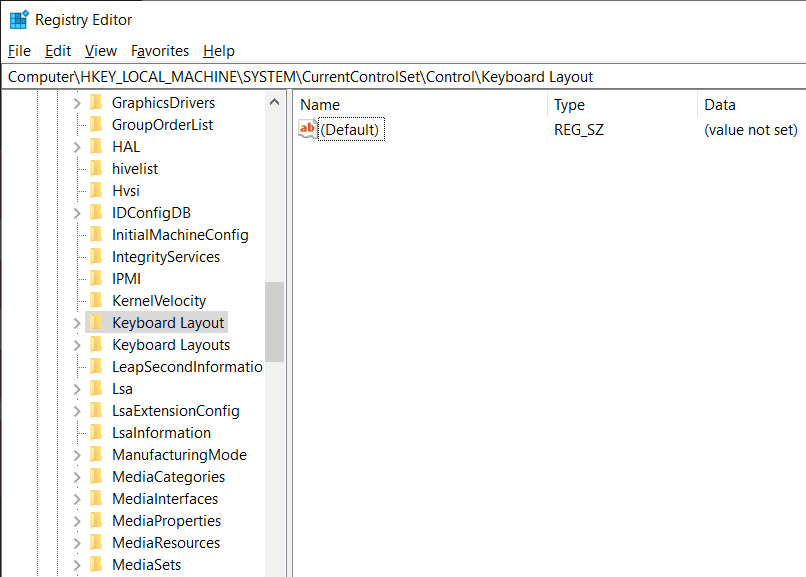
Task: Select the GroupOrderList key
Action: (162, 125)
